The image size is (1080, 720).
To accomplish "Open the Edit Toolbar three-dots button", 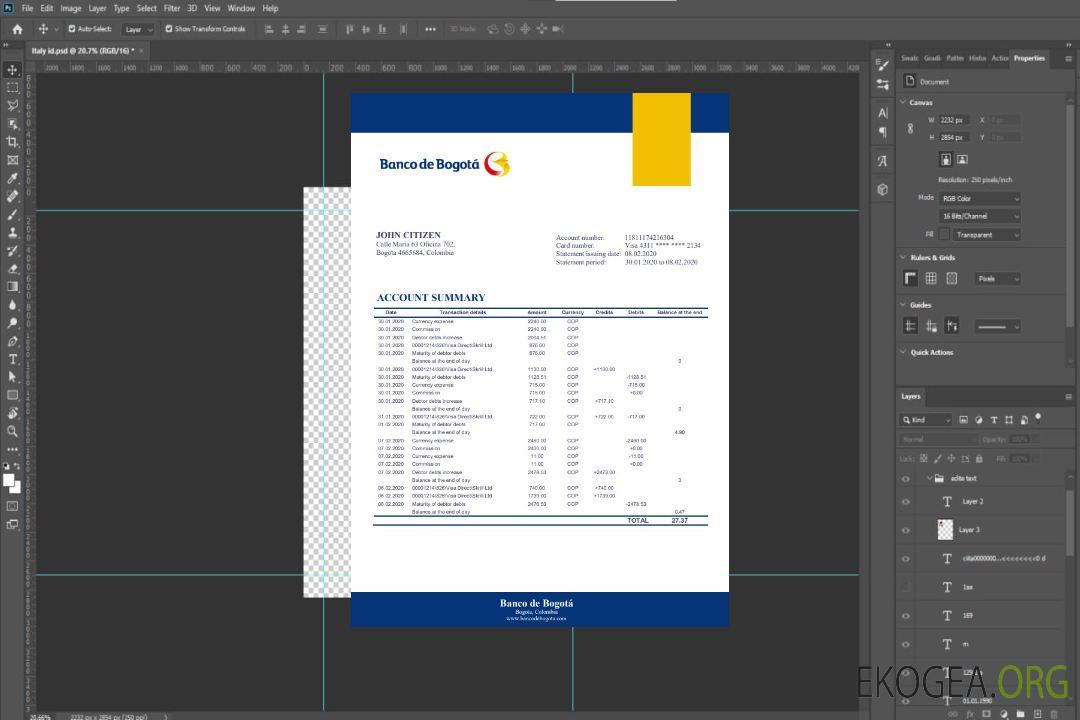I will pos(12,449).
